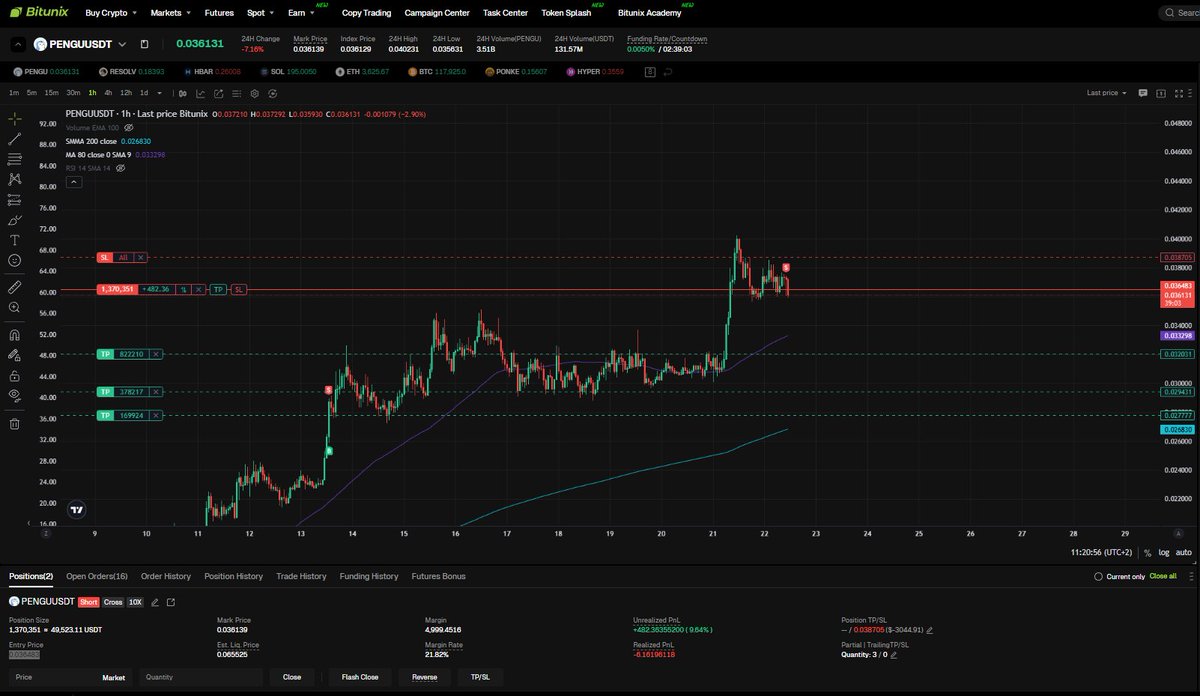The image size is (1200, 696).
Task: Click the refresh/reset chart icon
Action: [x=272, y=93]
